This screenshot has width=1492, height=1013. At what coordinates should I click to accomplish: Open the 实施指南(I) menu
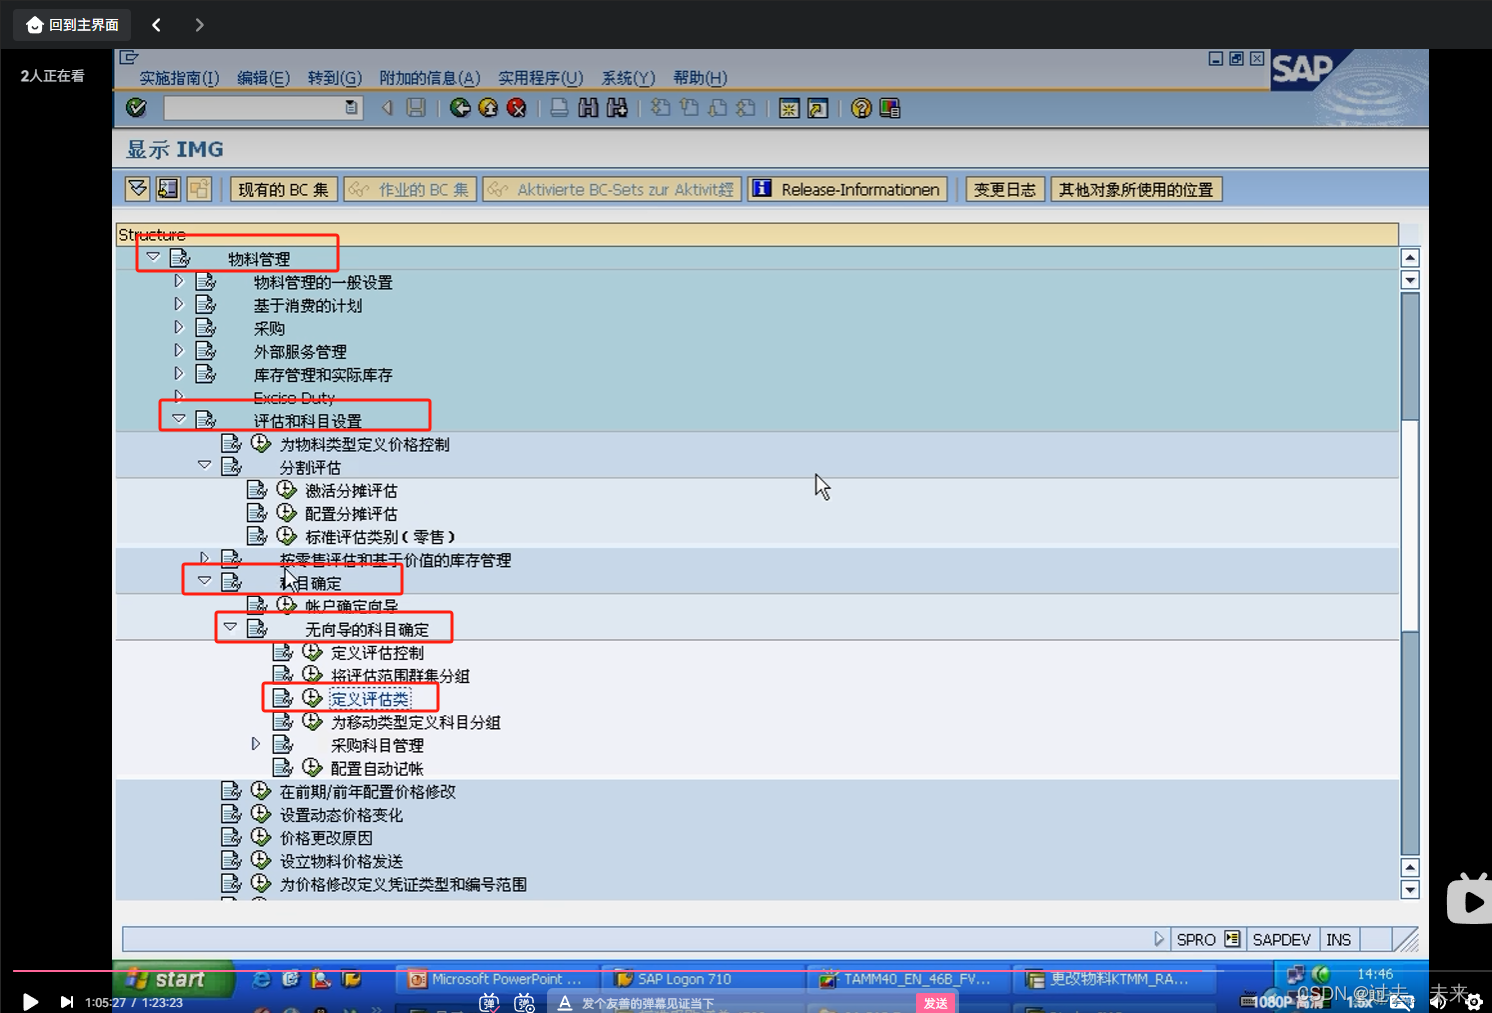(x=179, y=78)
